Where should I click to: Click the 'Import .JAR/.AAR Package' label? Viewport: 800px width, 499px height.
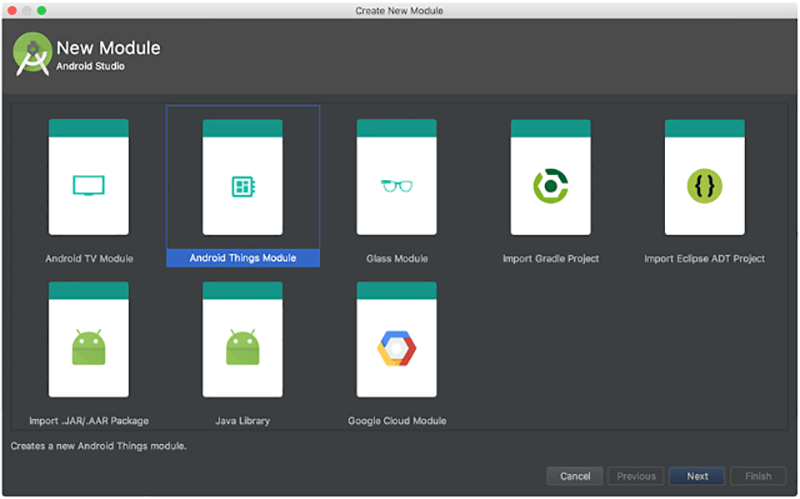coord(89,421)
